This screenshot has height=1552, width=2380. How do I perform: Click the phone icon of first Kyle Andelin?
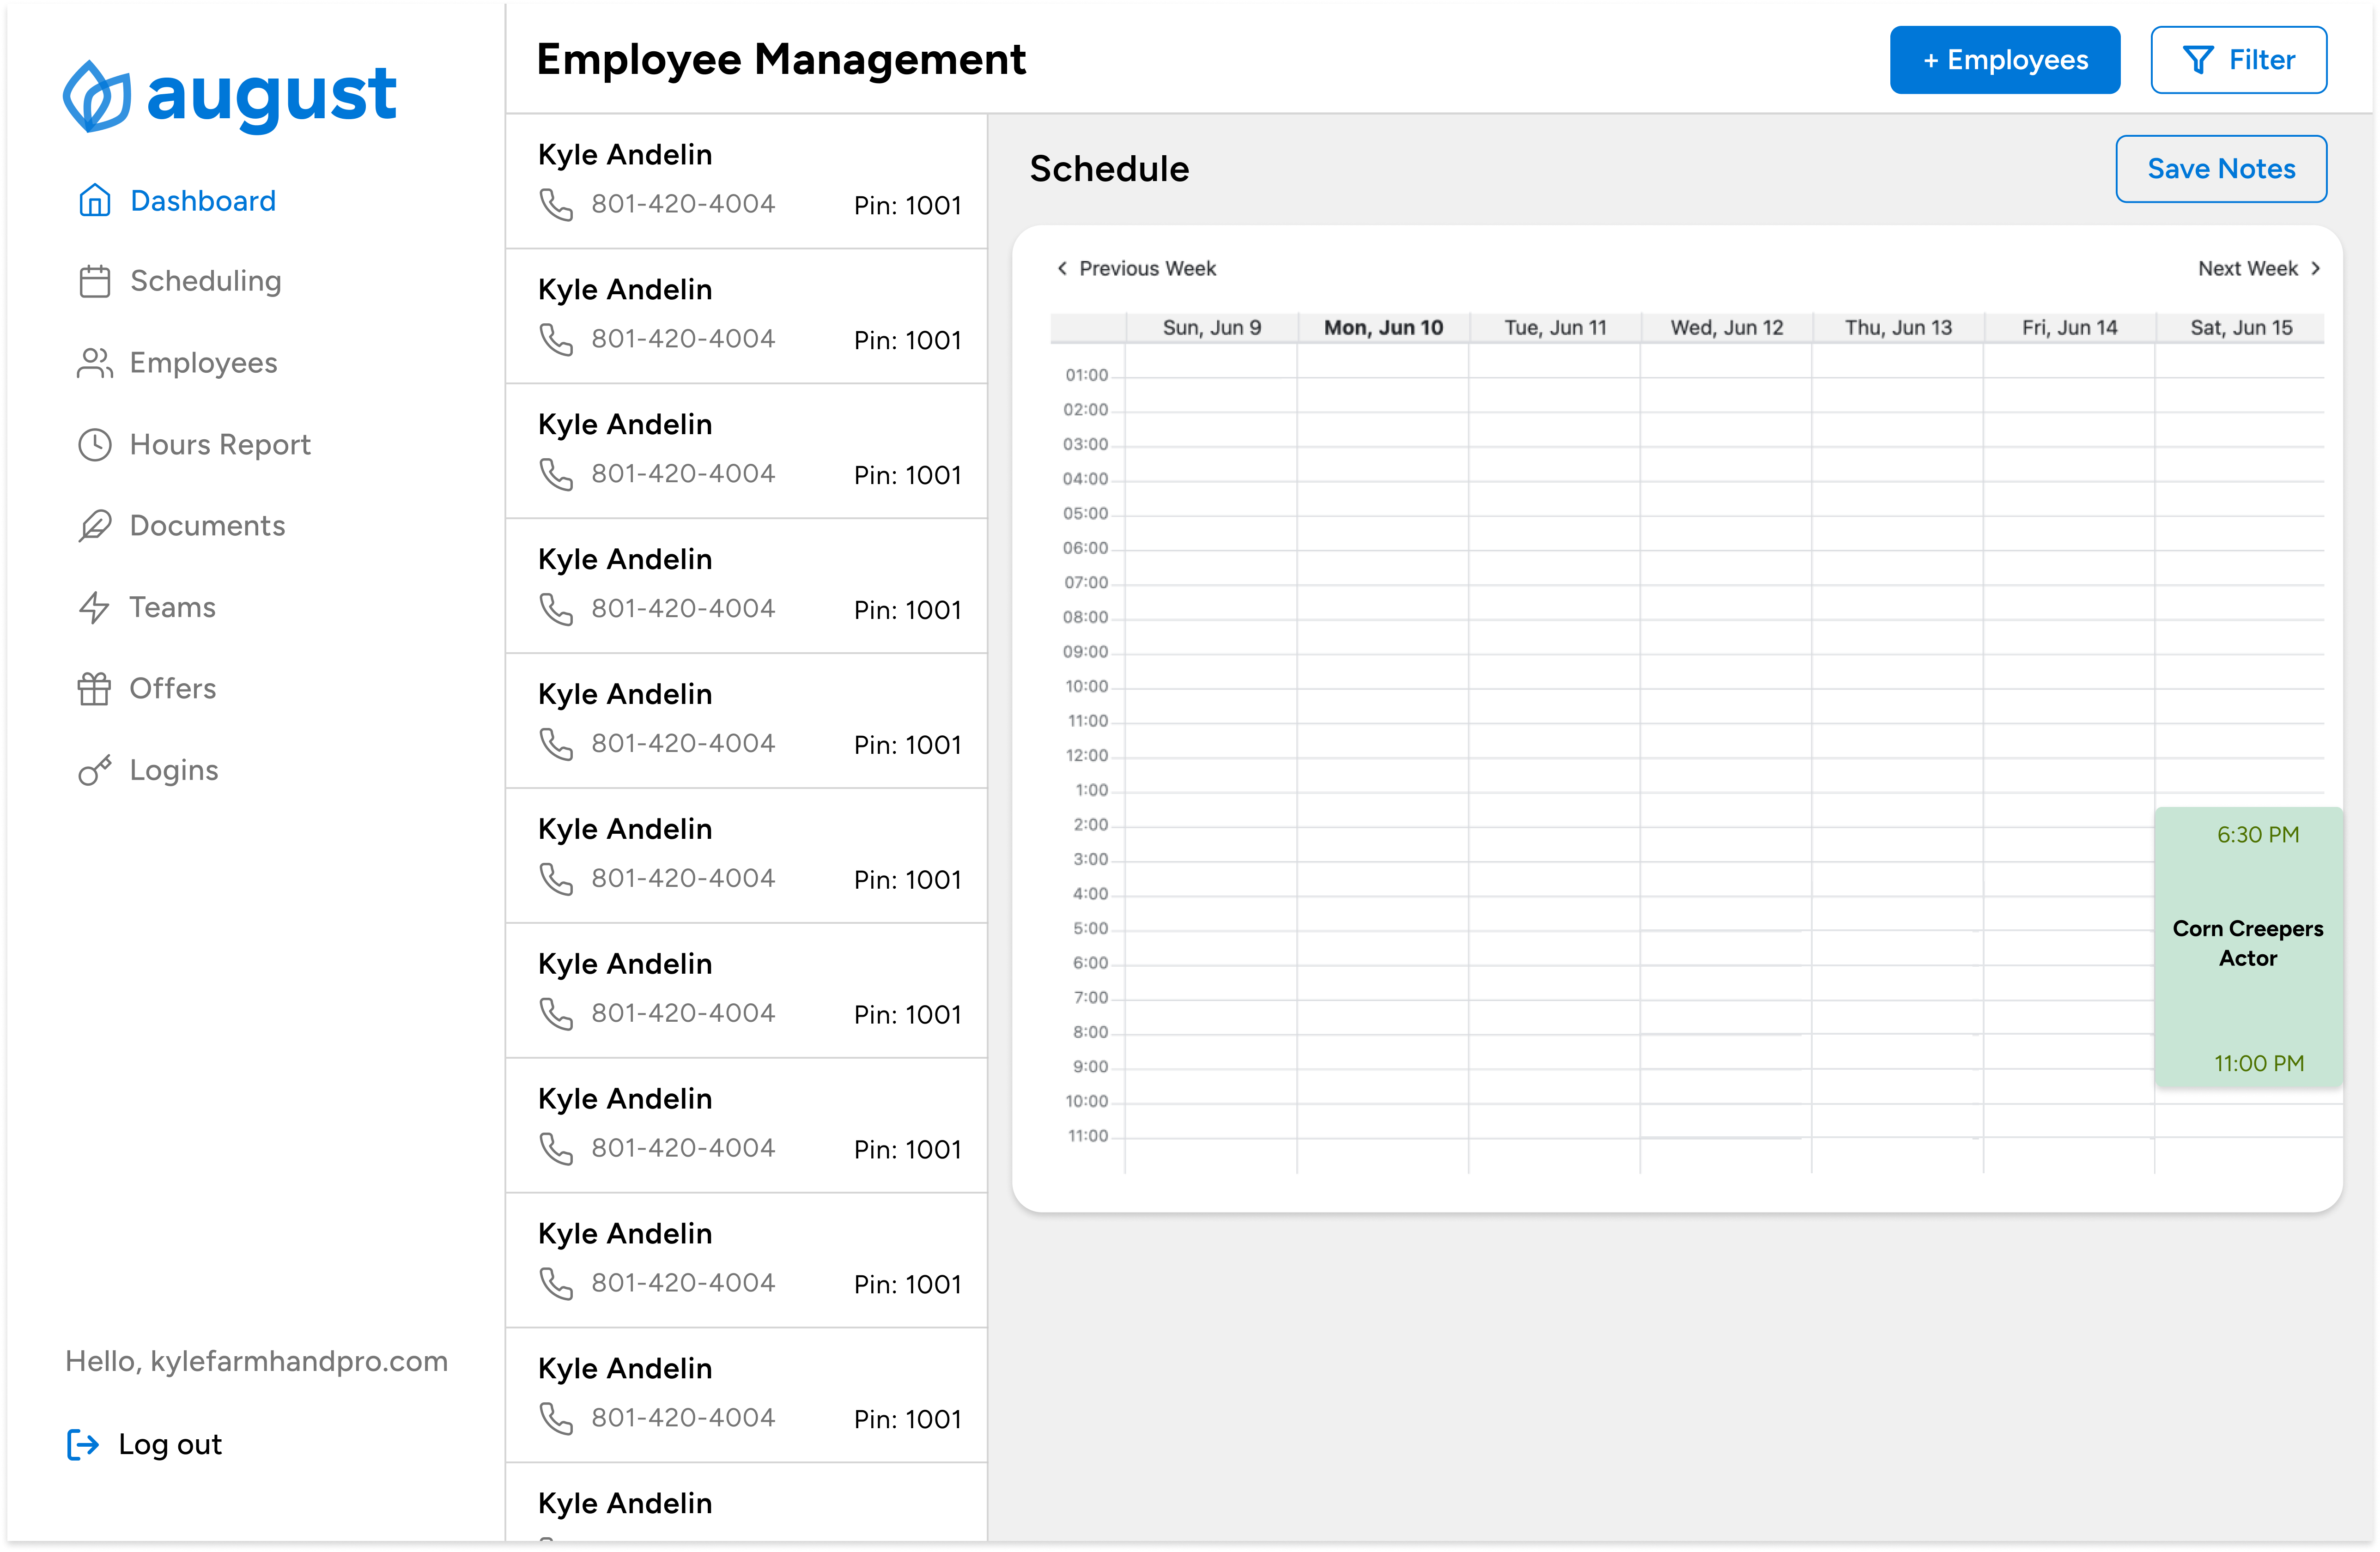tap(556, 205)
